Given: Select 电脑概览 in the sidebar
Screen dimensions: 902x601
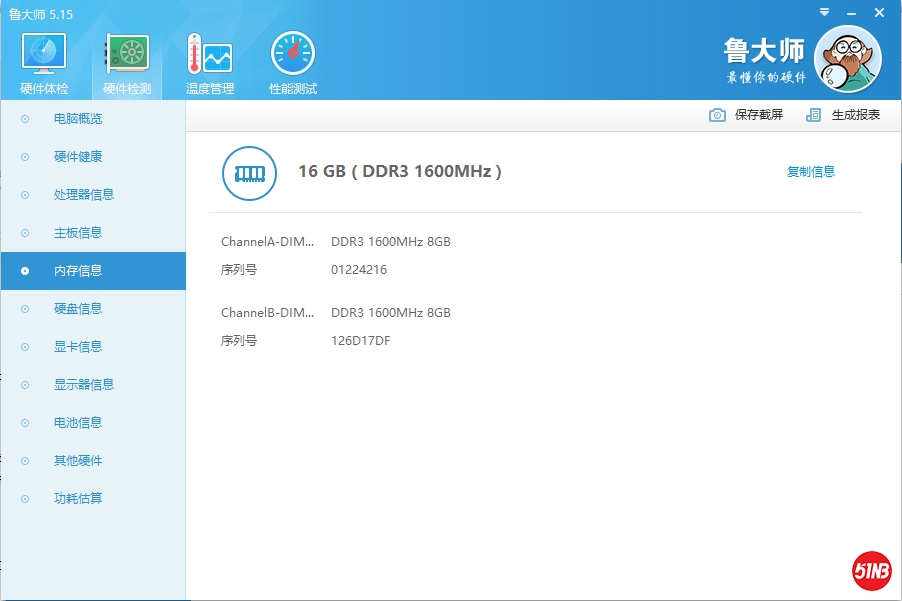Looking at the screenshot, I should pyautogui.click(x=78, y=119).
